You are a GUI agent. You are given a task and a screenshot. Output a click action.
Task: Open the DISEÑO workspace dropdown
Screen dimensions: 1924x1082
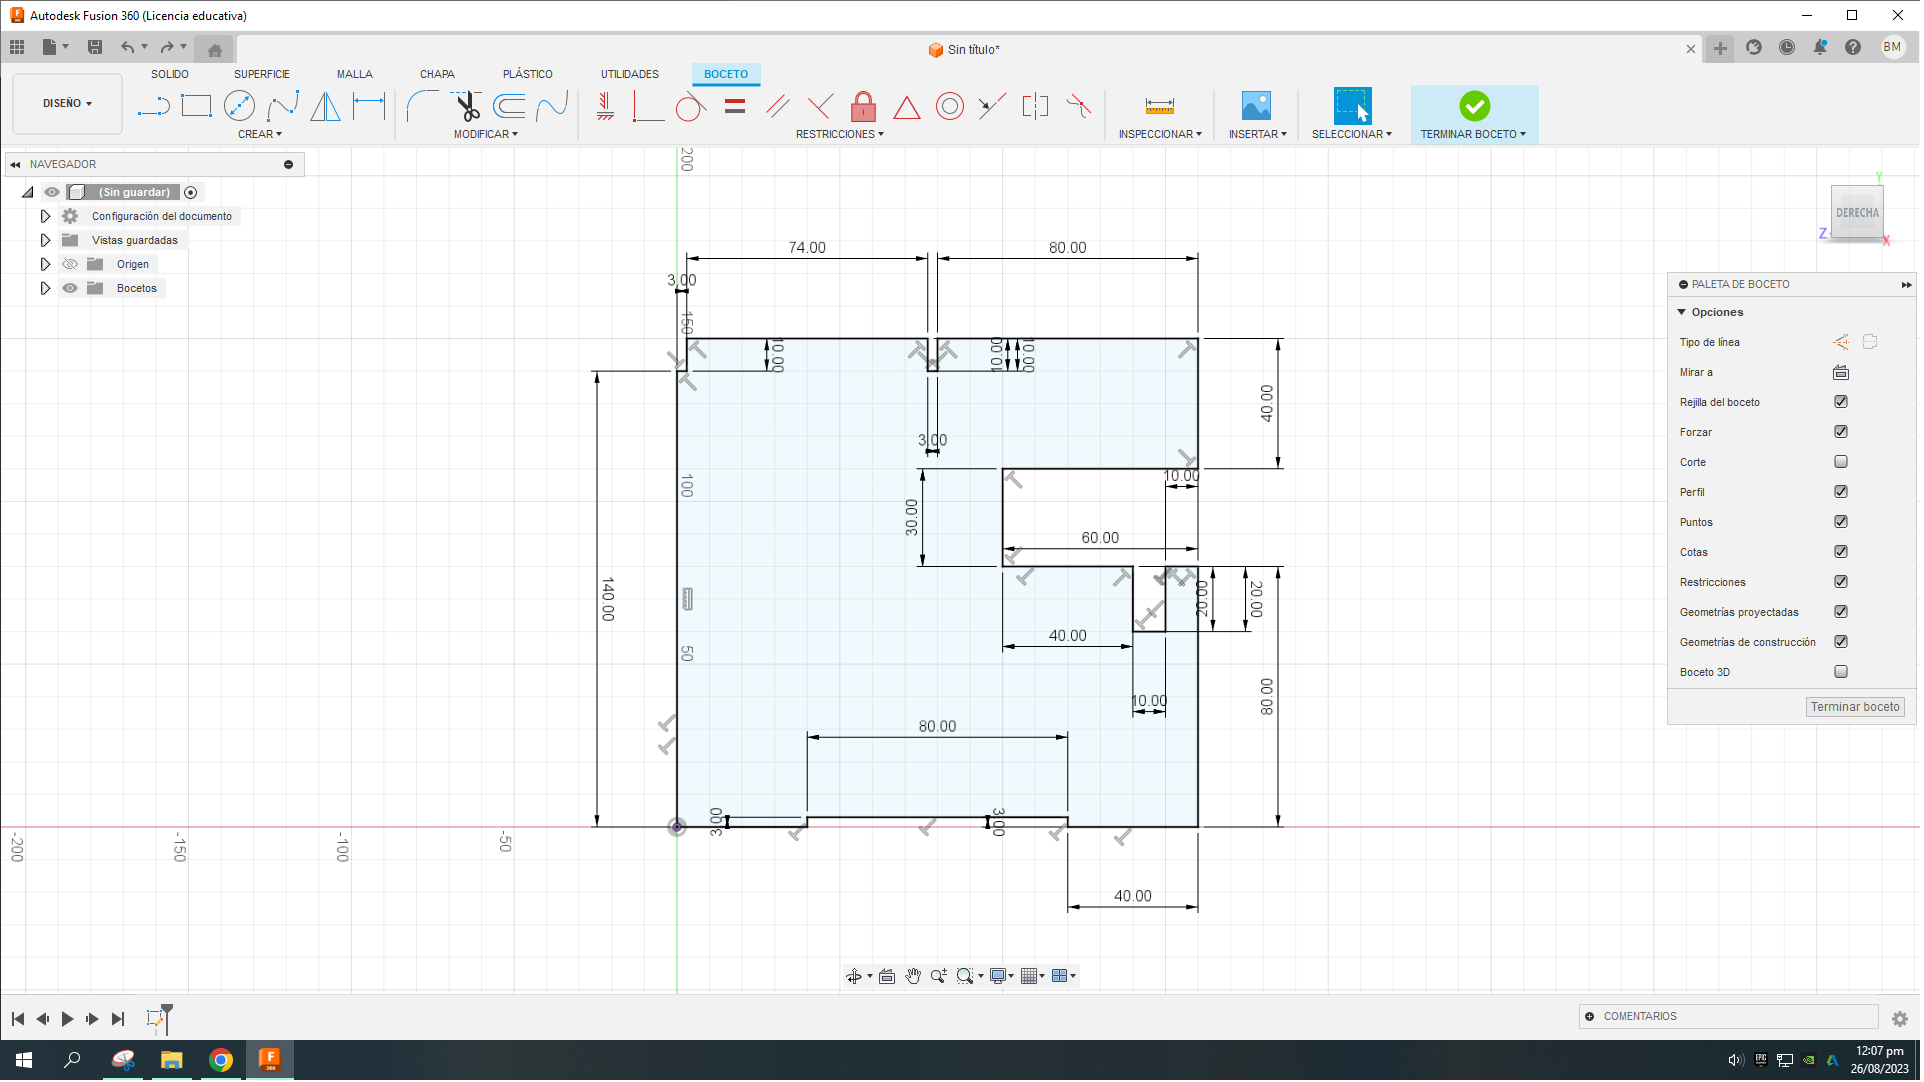67,104
